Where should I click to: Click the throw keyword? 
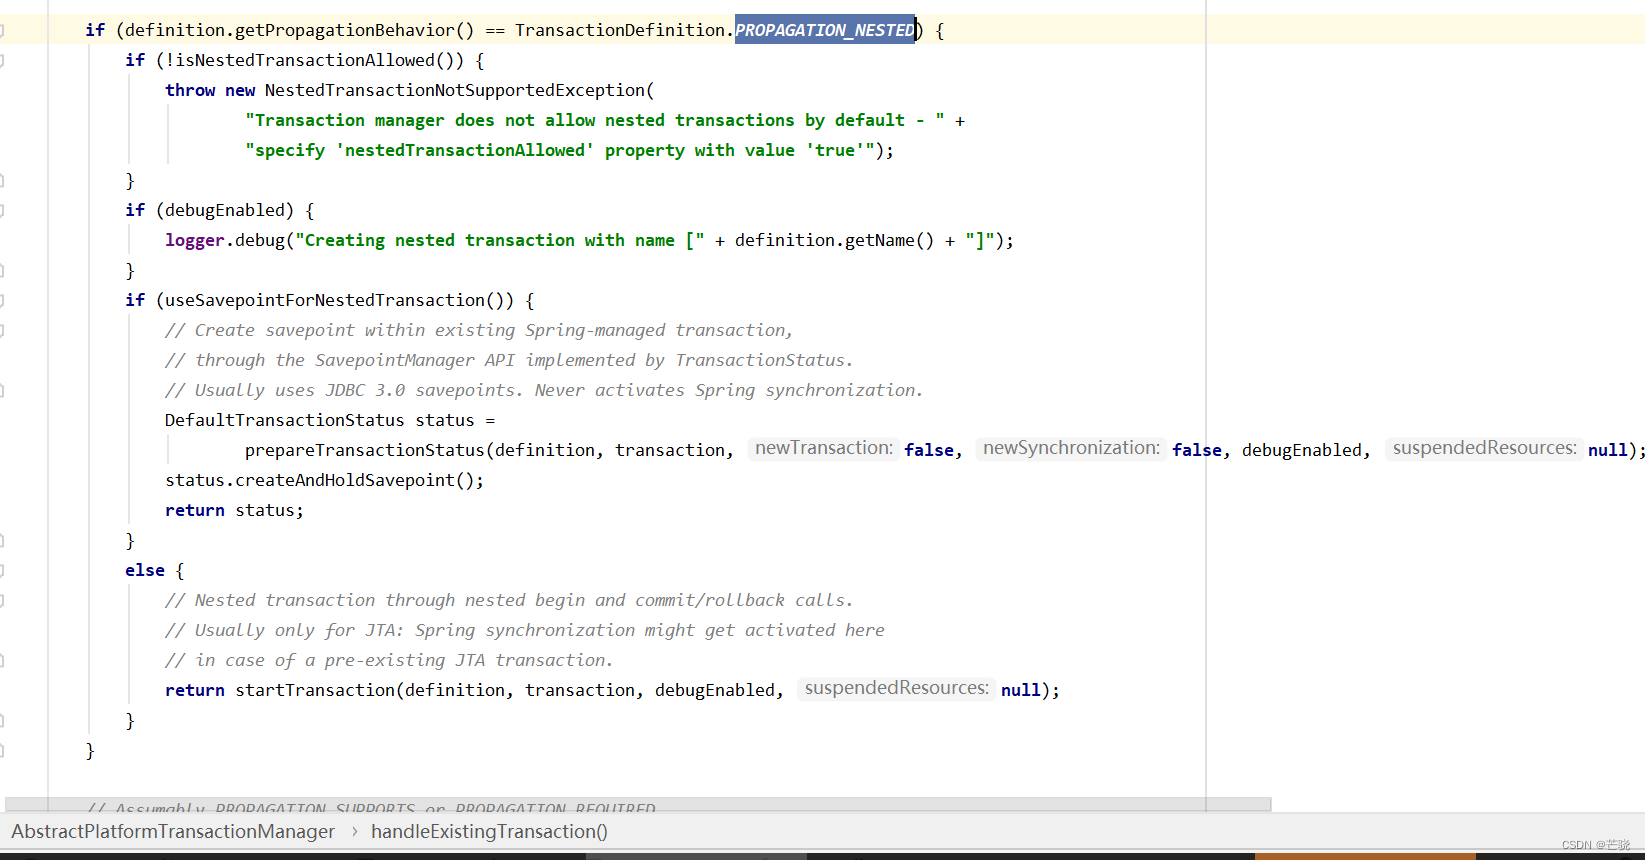[x=190, y=90]
